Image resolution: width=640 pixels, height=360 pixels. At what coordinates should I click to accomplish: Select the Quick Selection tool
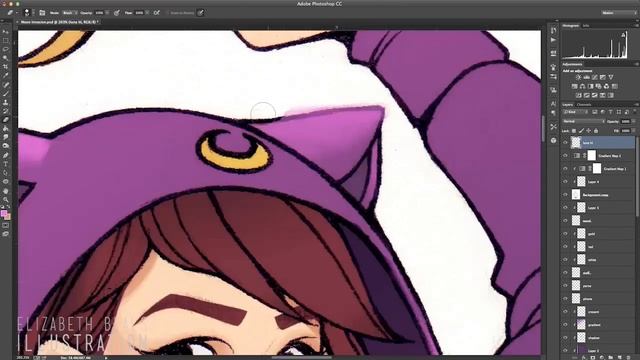pos(6,58)
